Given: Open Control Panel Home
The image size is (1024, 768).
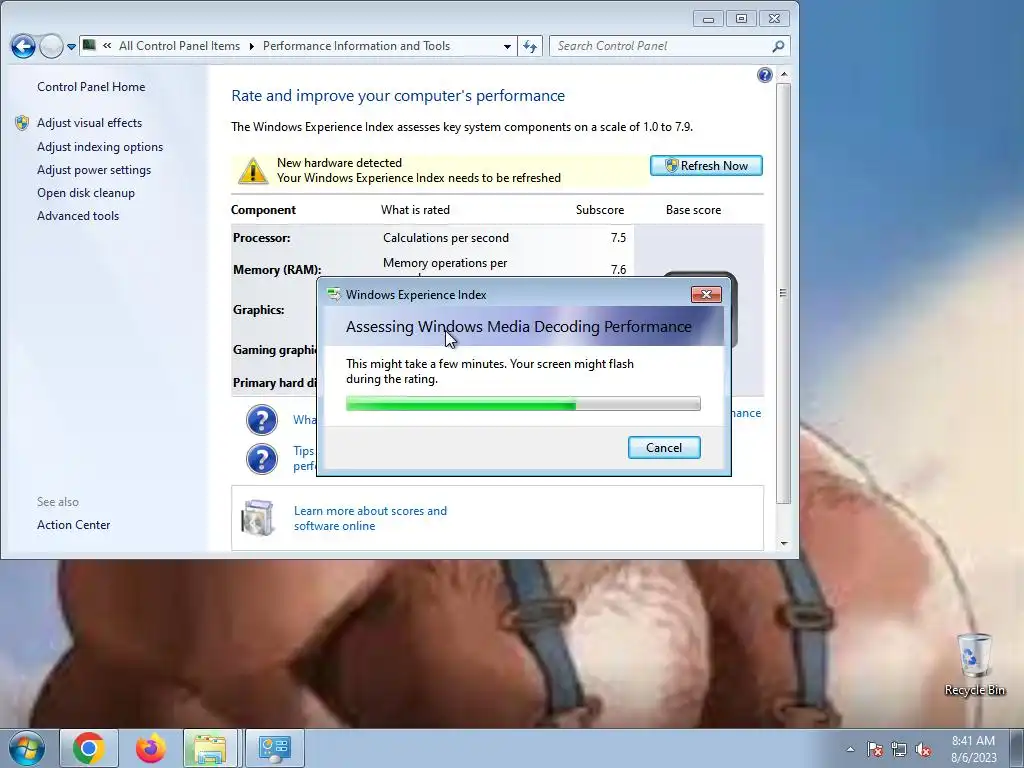Looking at the screenshot, I should pyautogui.click(x=91, y=87).
